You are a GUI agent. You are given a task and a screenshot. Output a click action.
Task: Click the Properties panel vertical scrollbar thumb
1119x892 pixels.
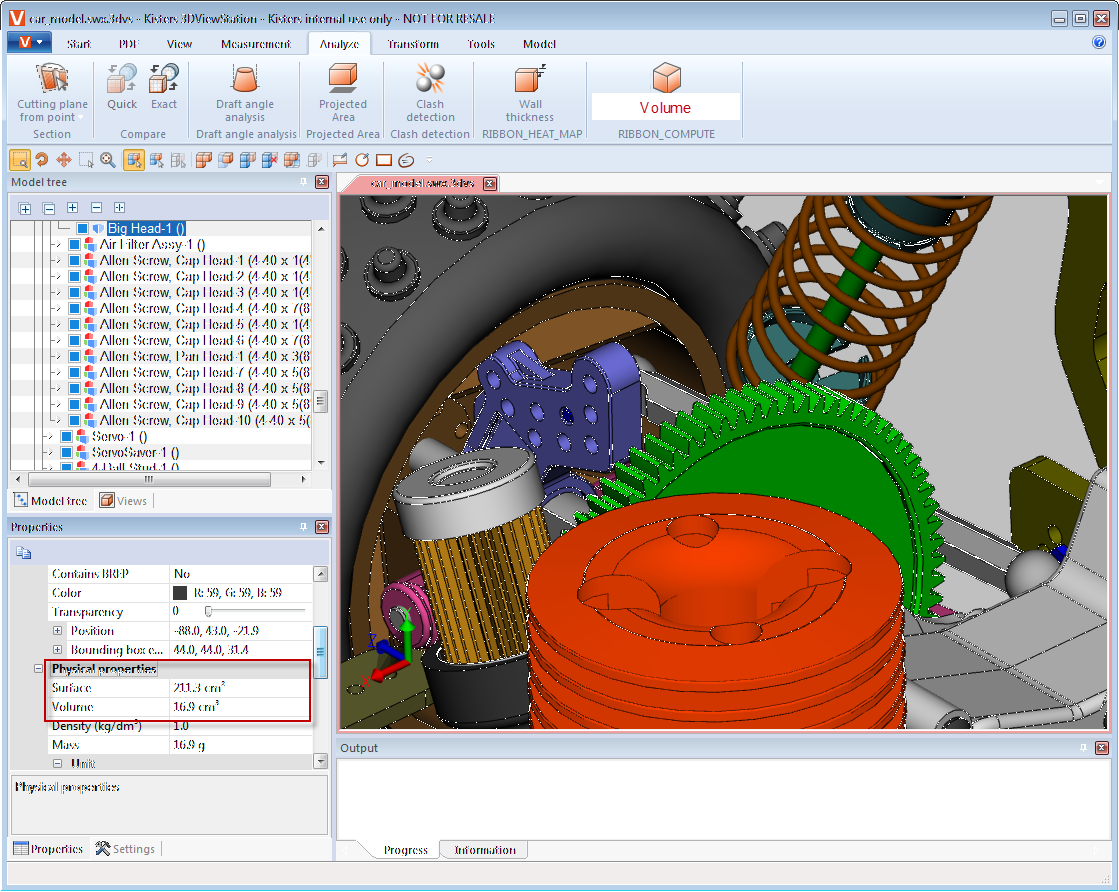pyautogui.click(x=320, y=652)
